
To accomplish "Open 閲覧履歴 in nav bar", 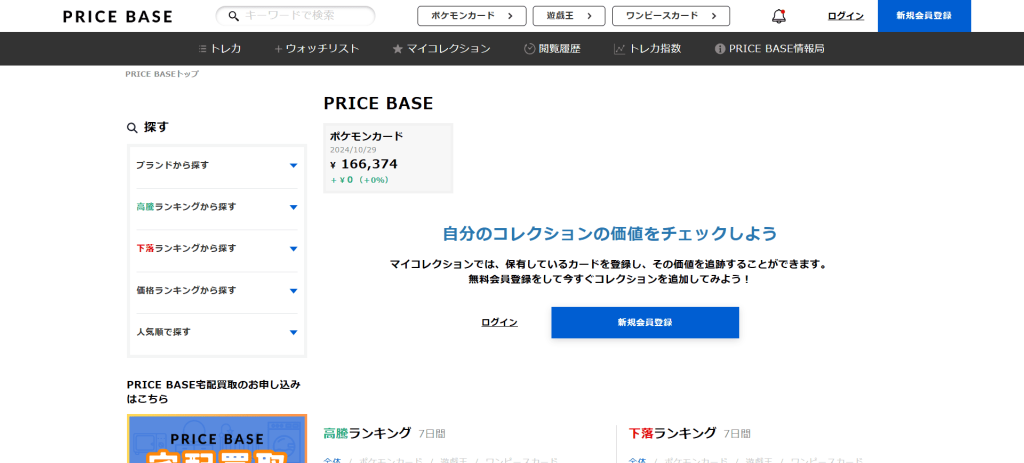I will click(552, 49).
